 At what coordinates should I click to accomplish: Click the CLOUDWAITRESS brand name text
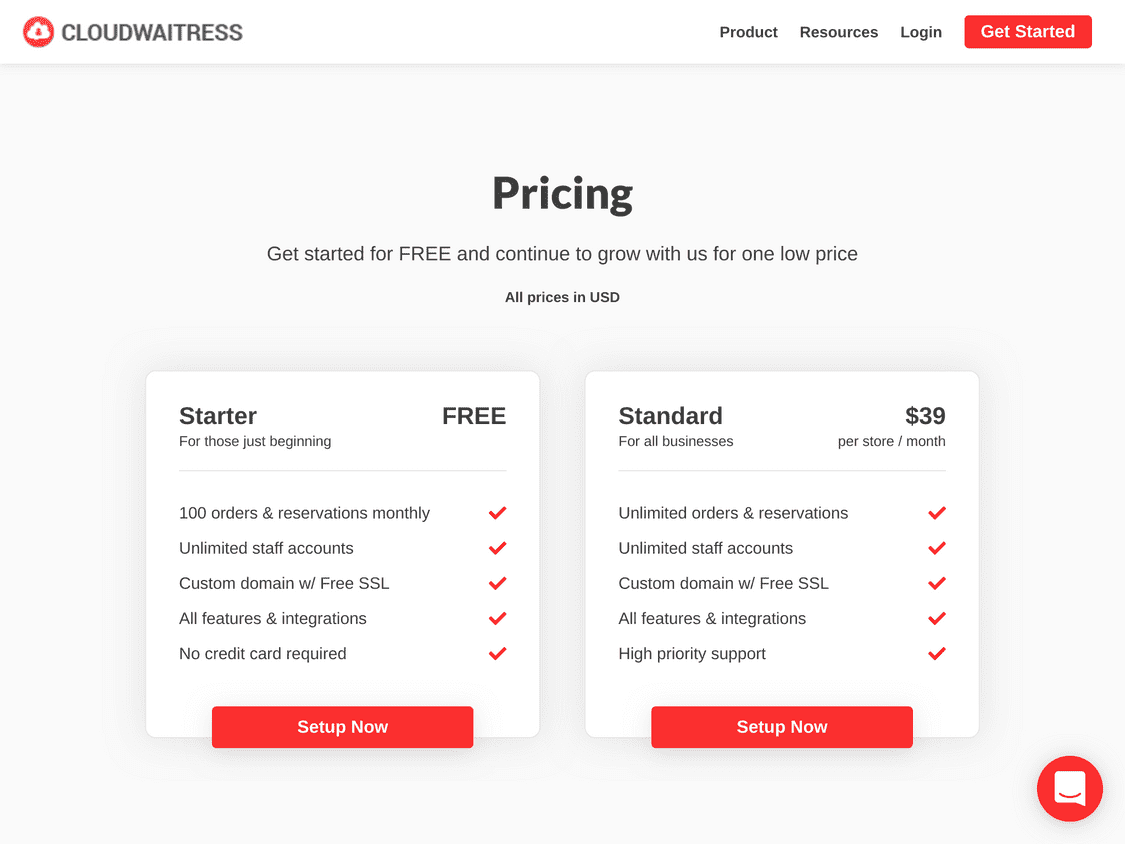click(152, 32)
